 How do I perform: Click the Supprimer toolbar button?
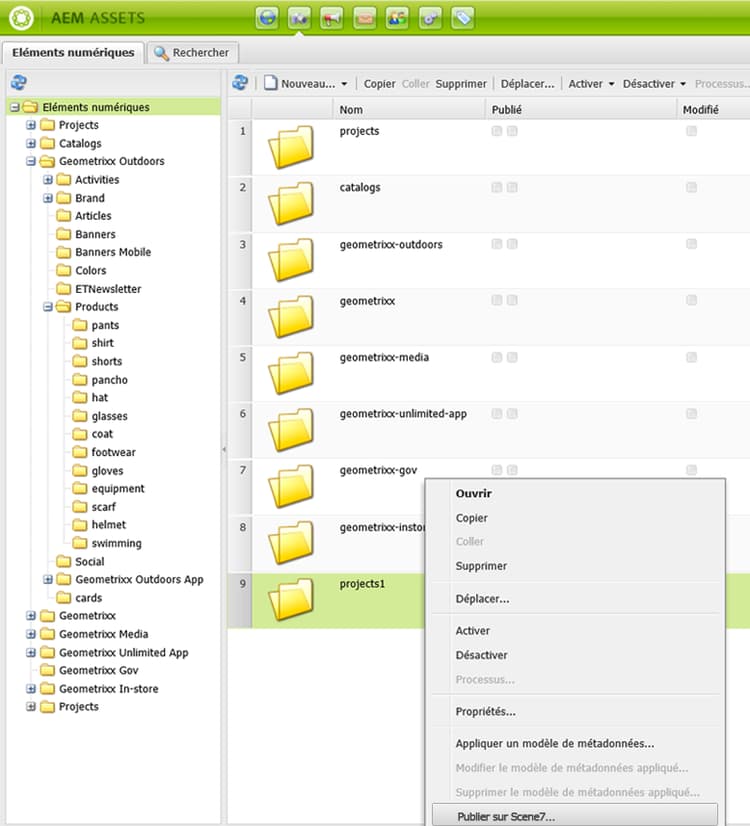coord(461,84)
